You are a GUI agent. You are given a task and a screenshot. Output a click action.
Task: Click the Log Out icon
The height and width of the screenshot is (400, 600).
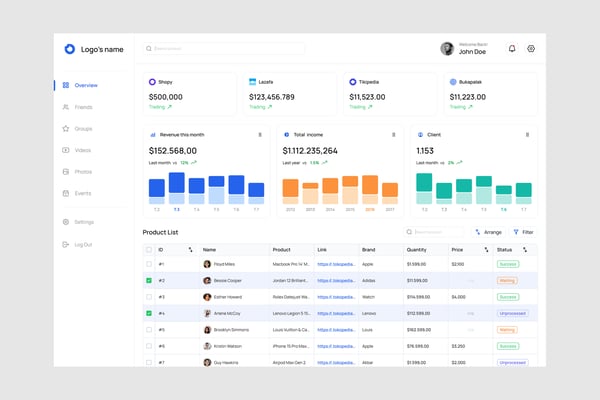pos(66,244)
